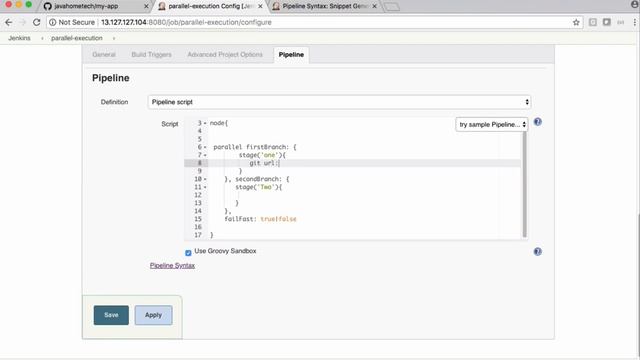Collapse code fold at line 10
640x360 pixels.
click(x=205, y=179)
